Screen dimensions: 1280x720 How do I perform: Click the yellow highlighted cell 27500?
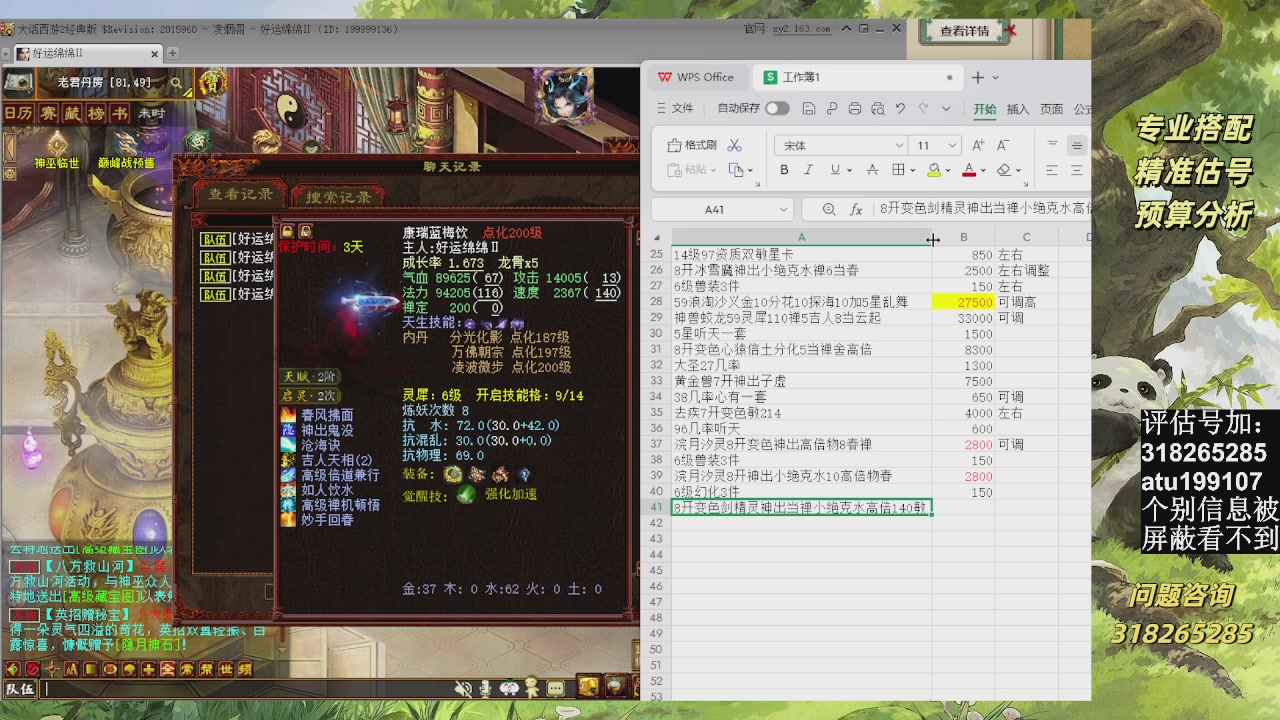(963, 302)
